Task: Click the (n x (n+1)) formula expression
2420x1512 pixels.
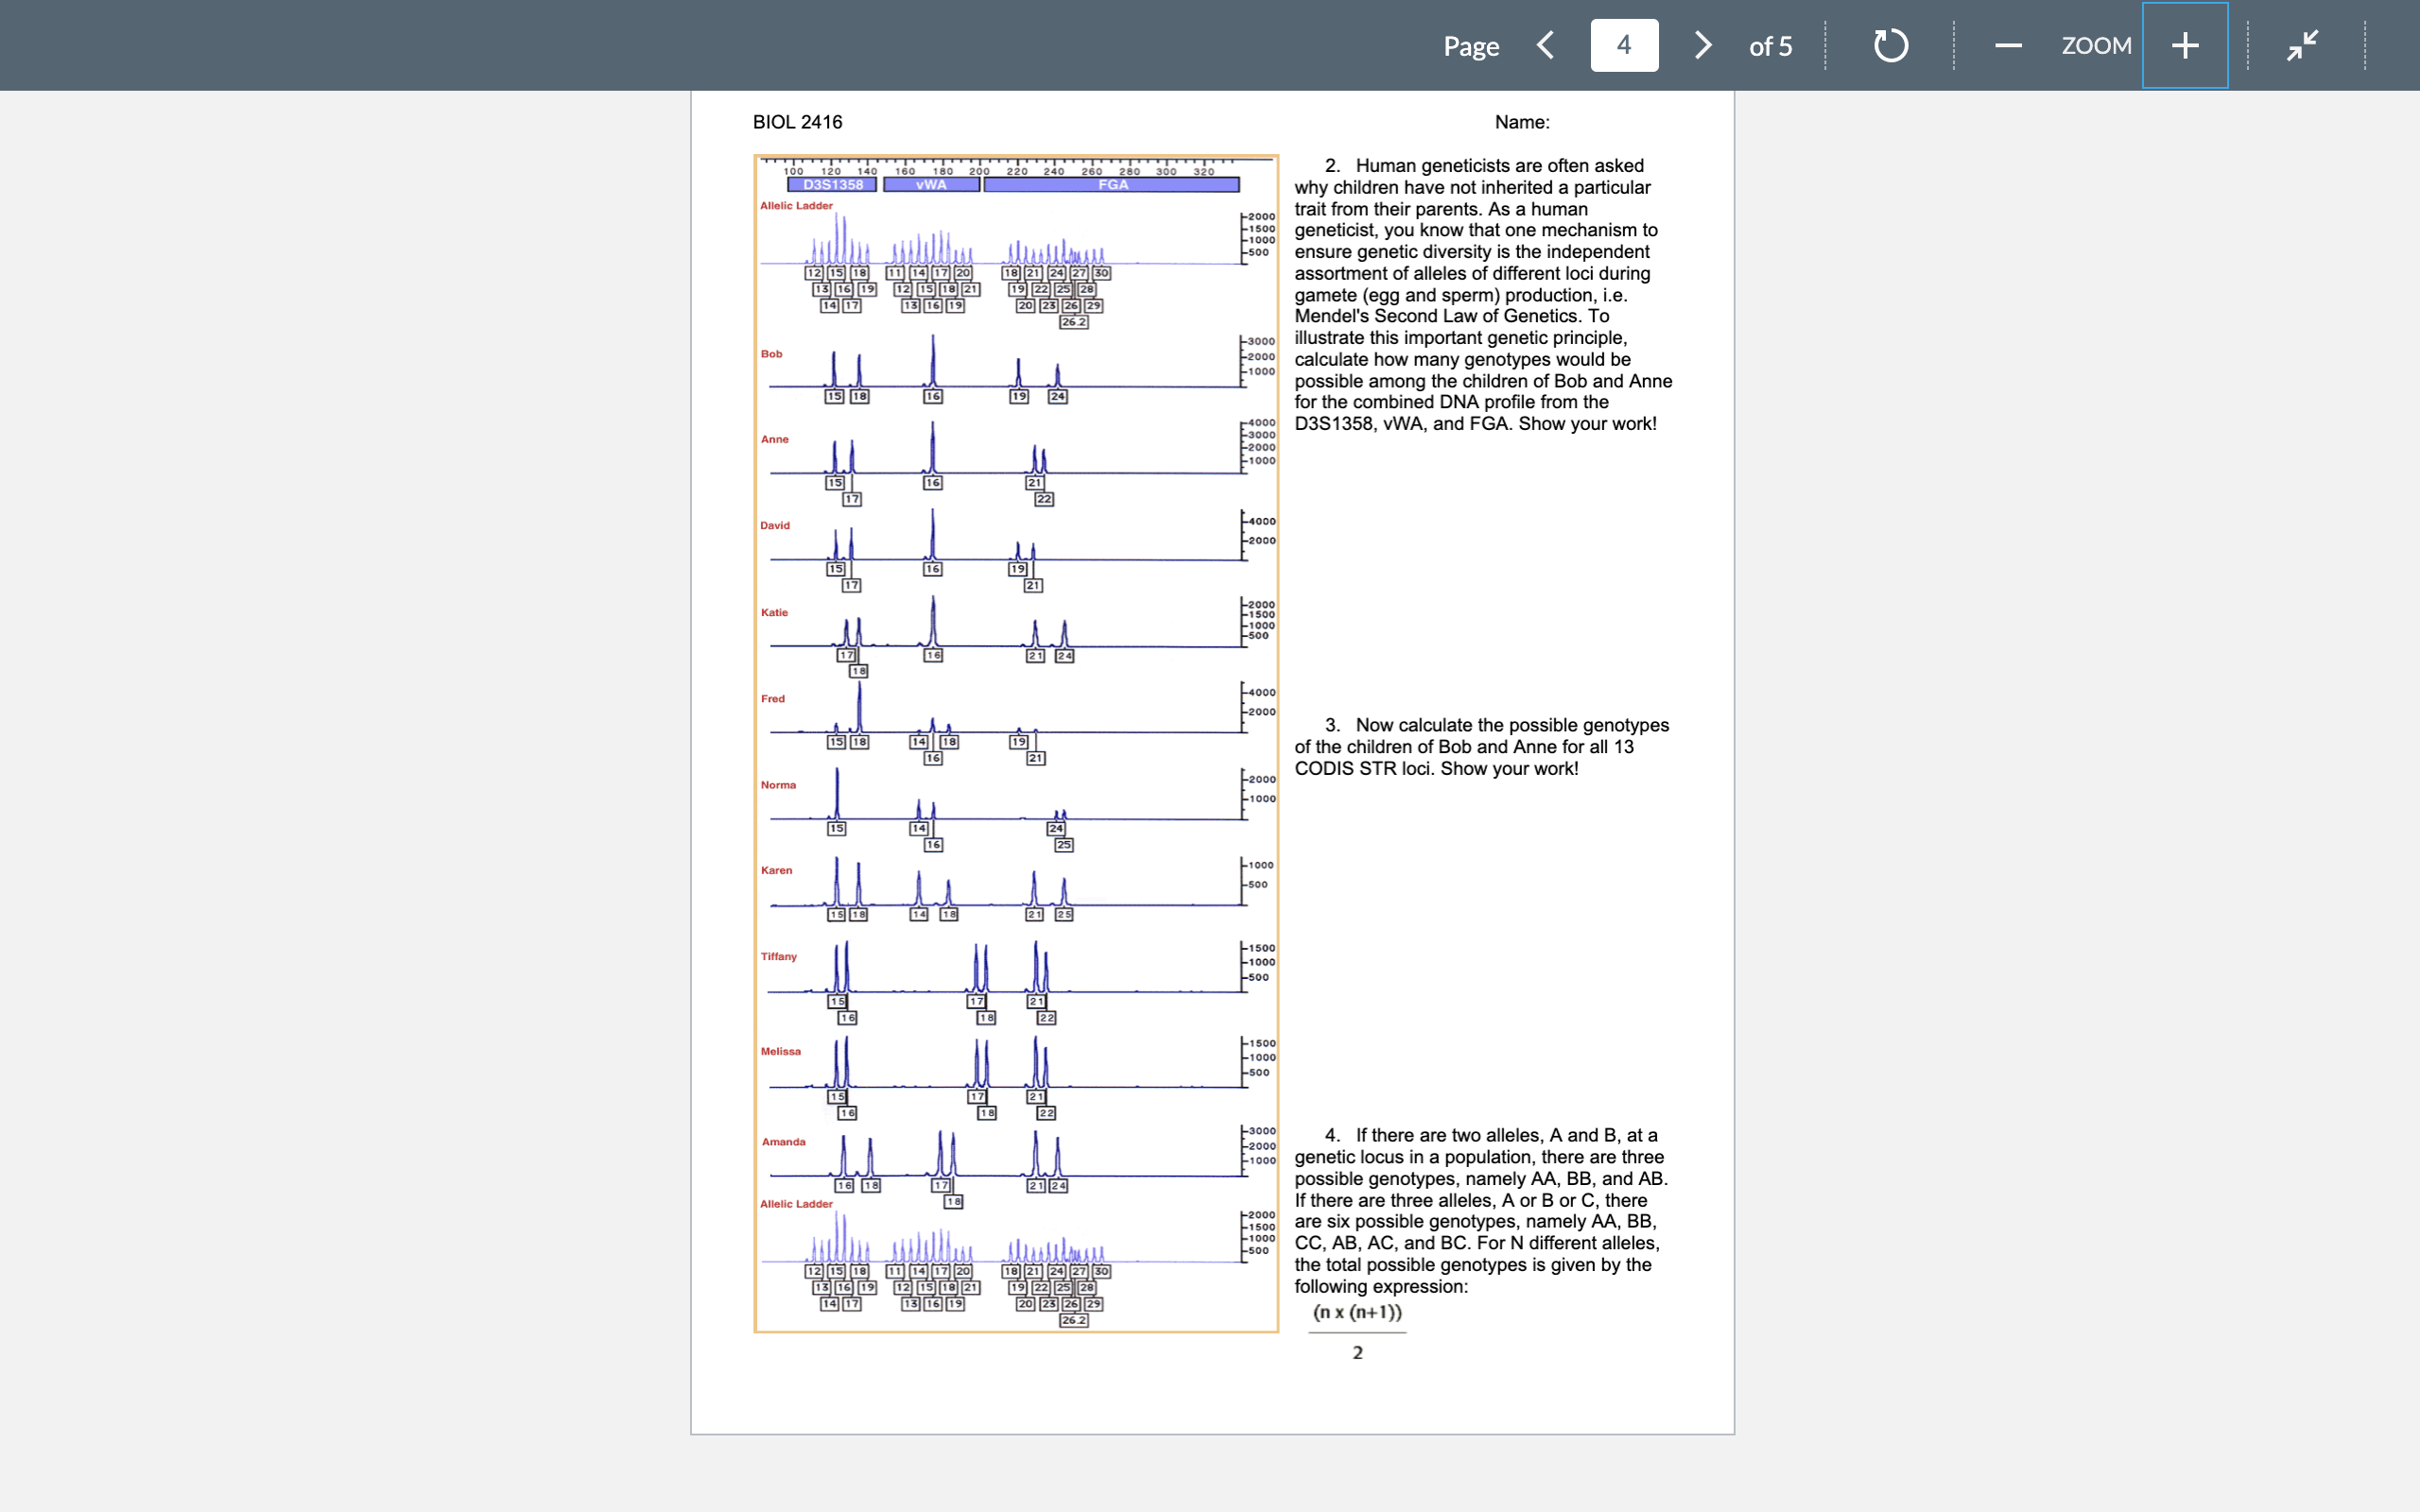Action: click(1357, 1312)
